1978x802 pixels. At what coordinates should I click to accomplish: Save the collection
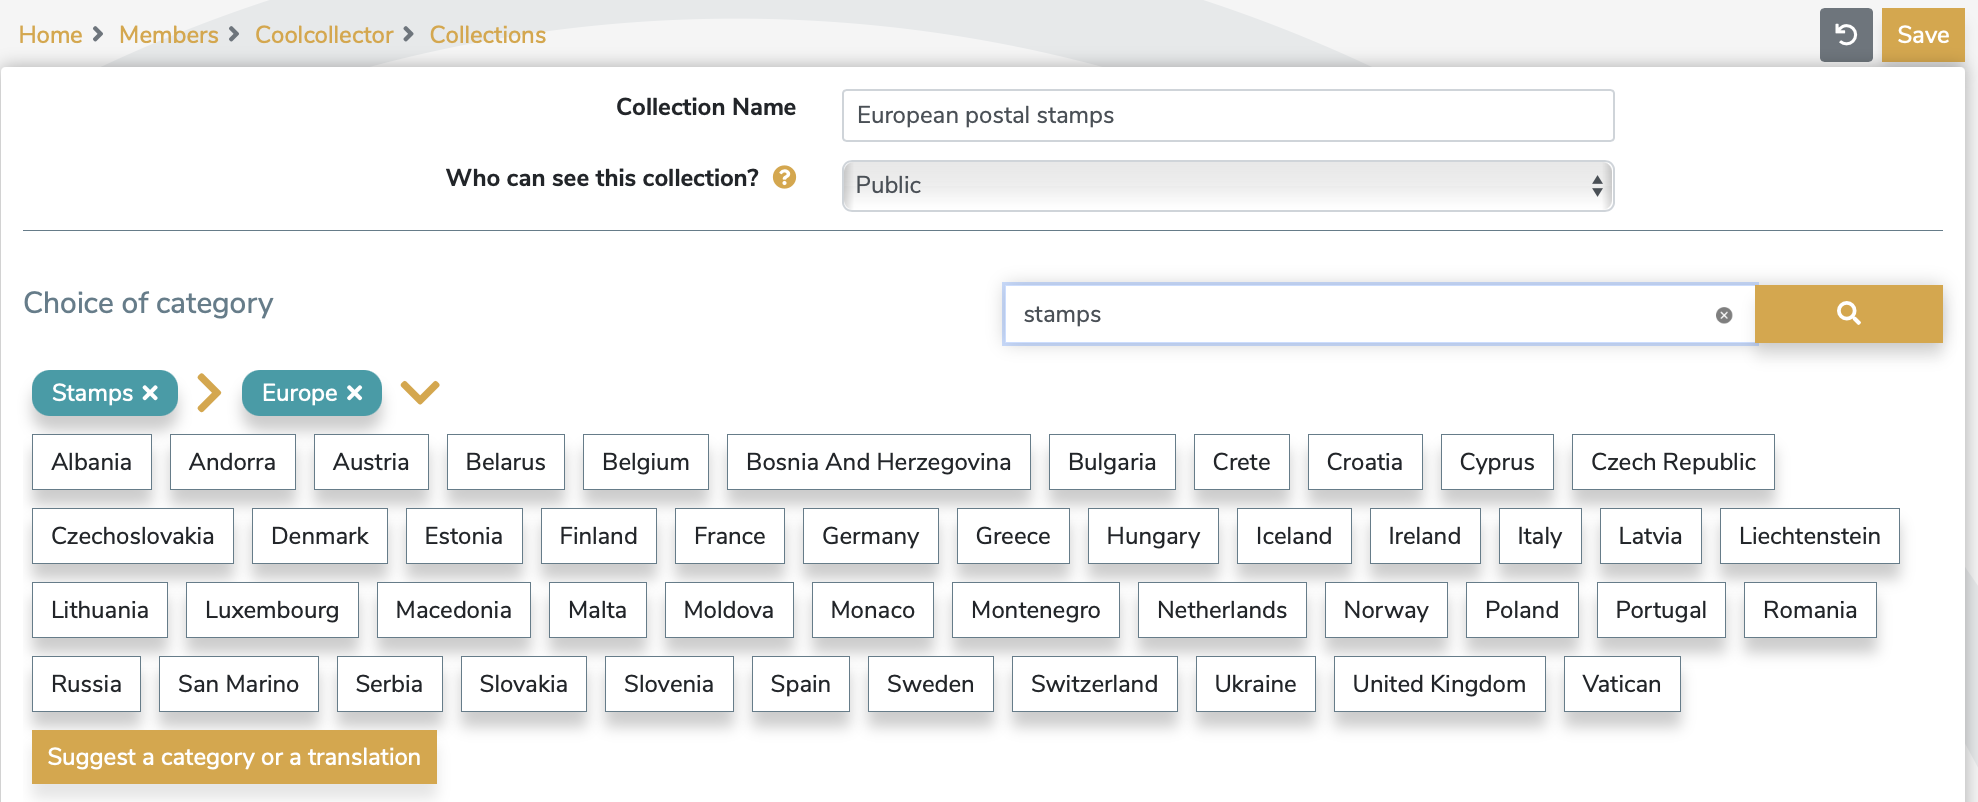point(1922,35)
